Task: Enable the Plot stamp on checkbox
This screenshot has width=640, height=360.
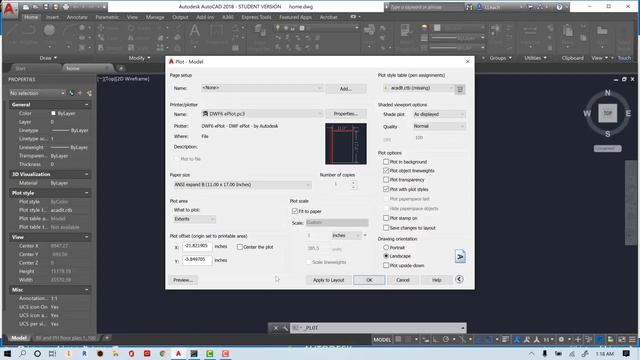Action: coord(386,218)
